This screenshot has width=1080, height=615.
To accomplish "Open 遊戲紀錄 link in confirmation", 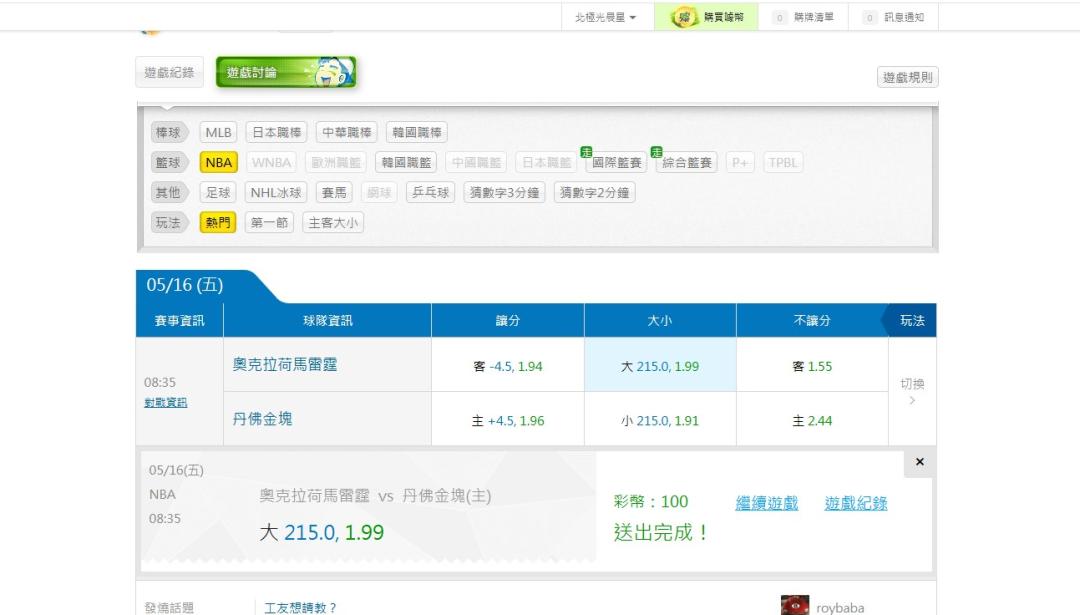I will pos(855,503).
